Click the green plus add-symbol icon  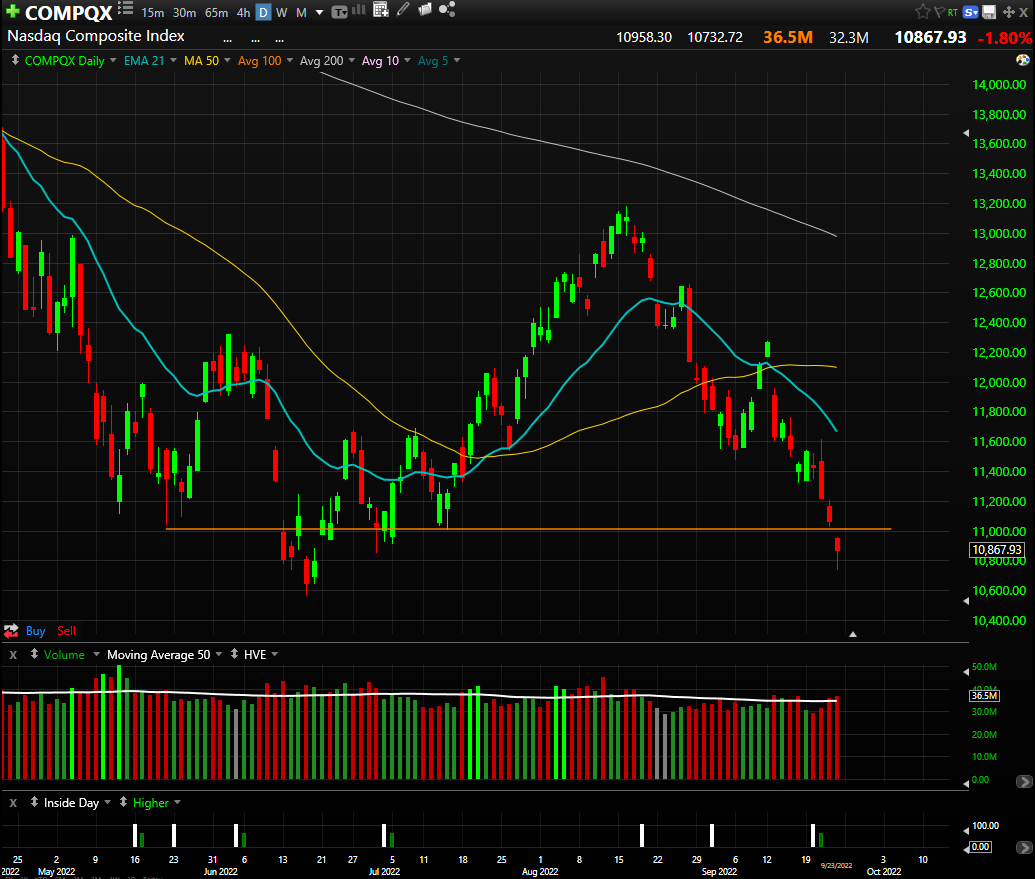(x=13, y=11)
